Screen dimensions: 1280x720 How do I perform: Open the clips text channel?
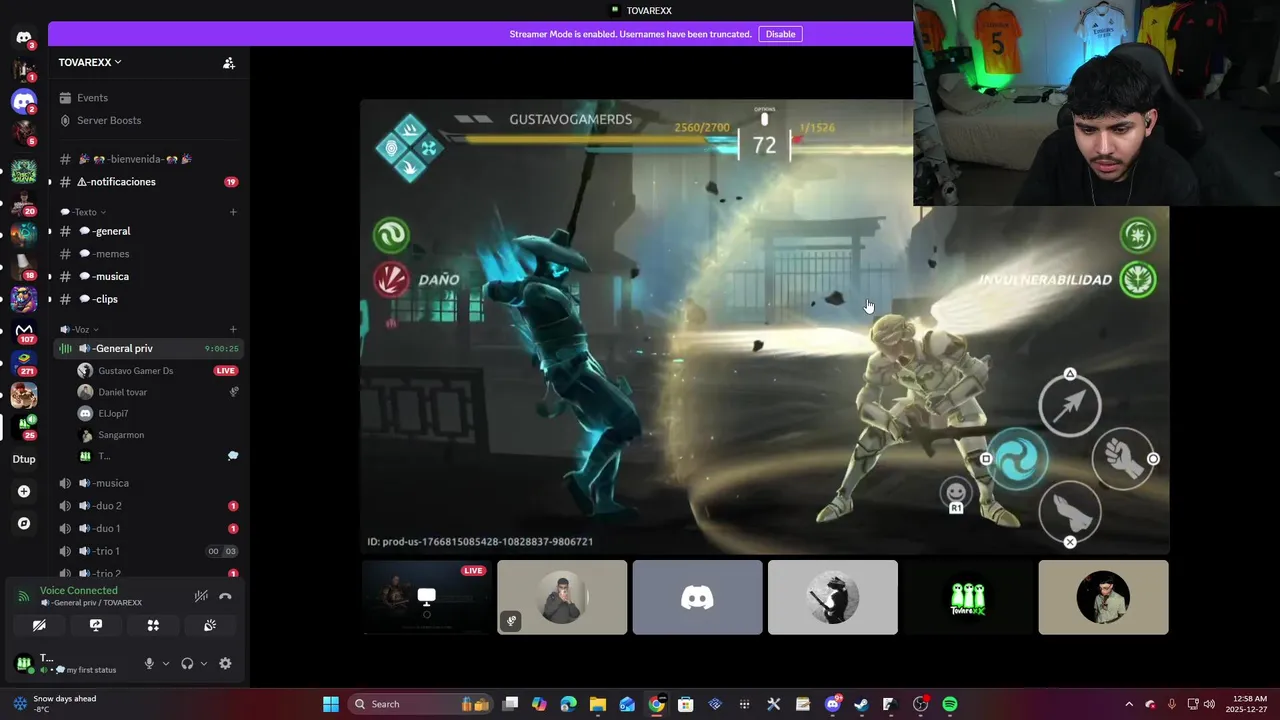click(x=148, y=299)
